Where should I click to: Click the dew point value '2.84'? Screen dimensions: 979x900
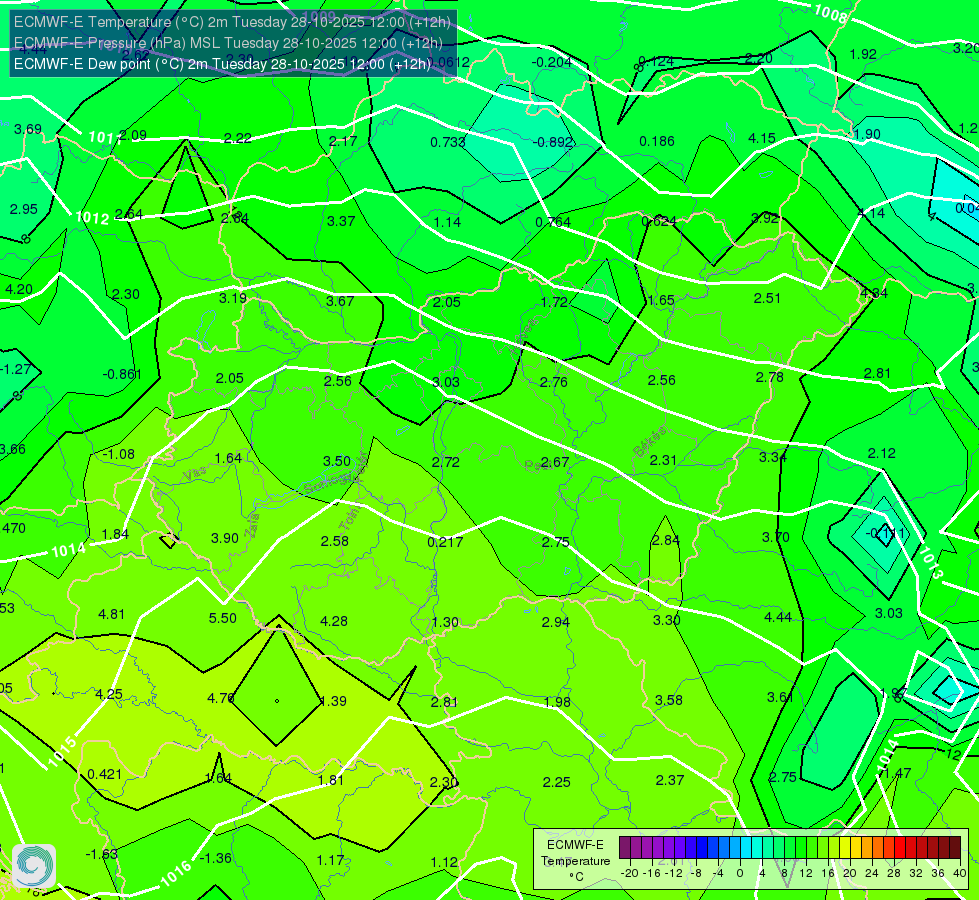coord(666,540)
